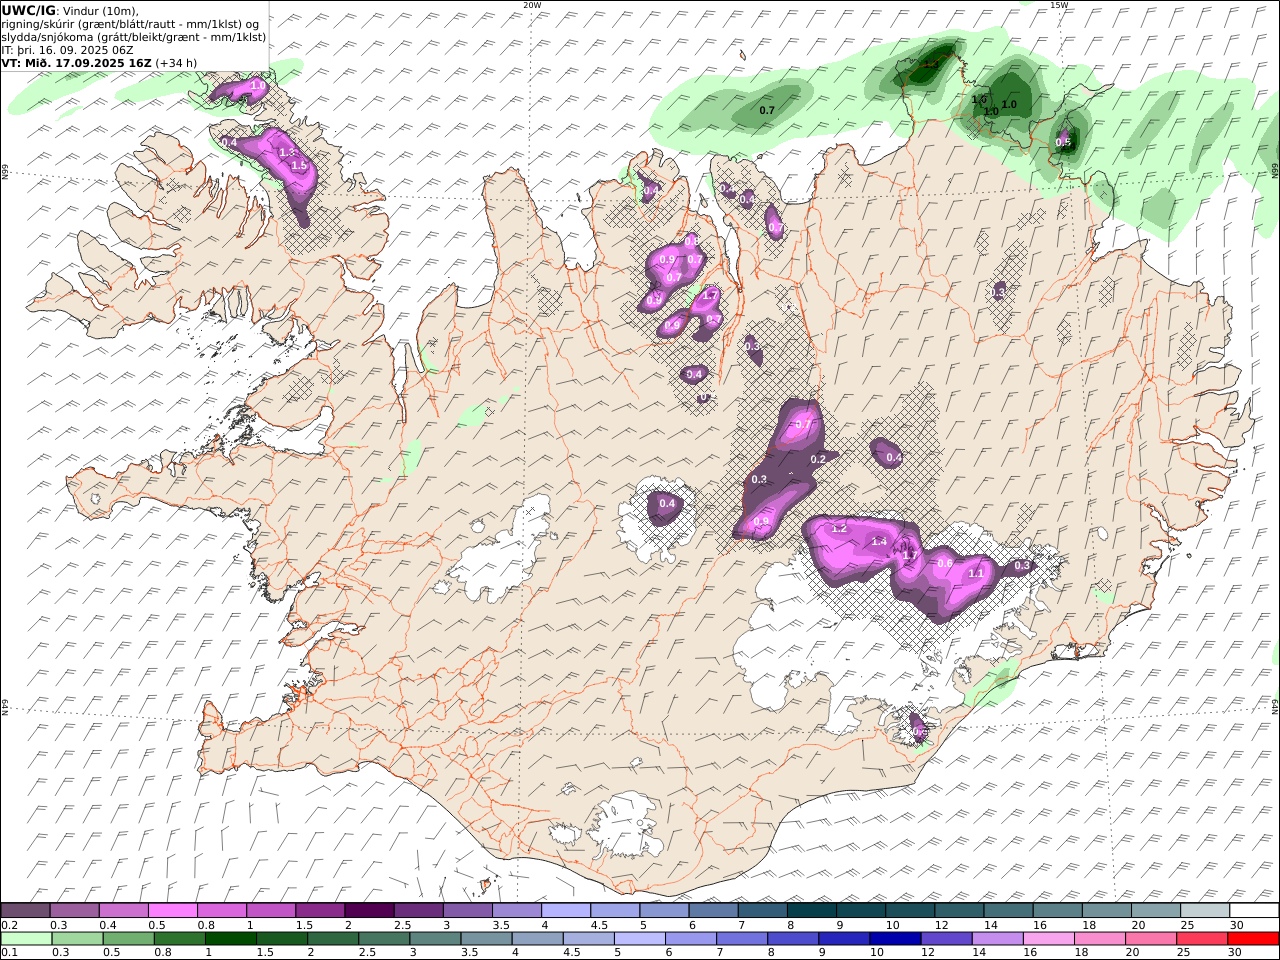Pick the darkest purple upper swatch from 2 to 2.5
Screen dimensions: 1280x960
click(x=369, y=911)
